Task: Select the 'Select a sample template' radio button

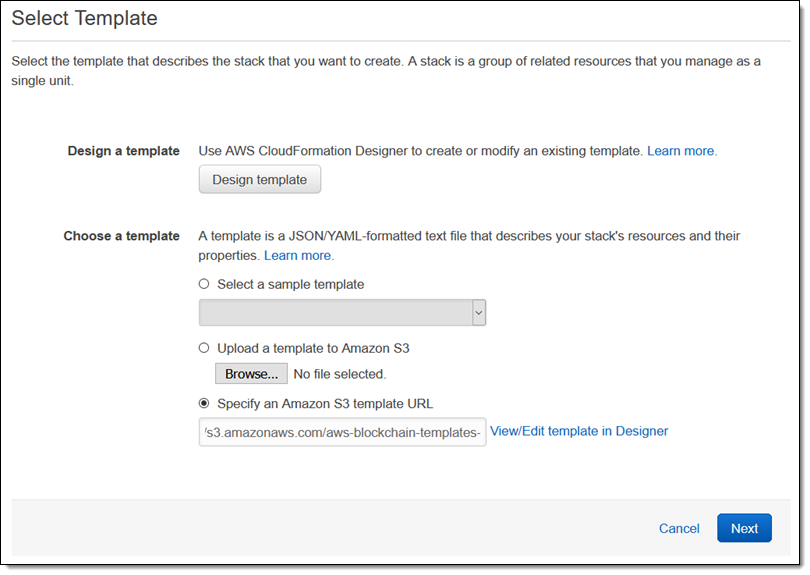Action: [204, 284]
